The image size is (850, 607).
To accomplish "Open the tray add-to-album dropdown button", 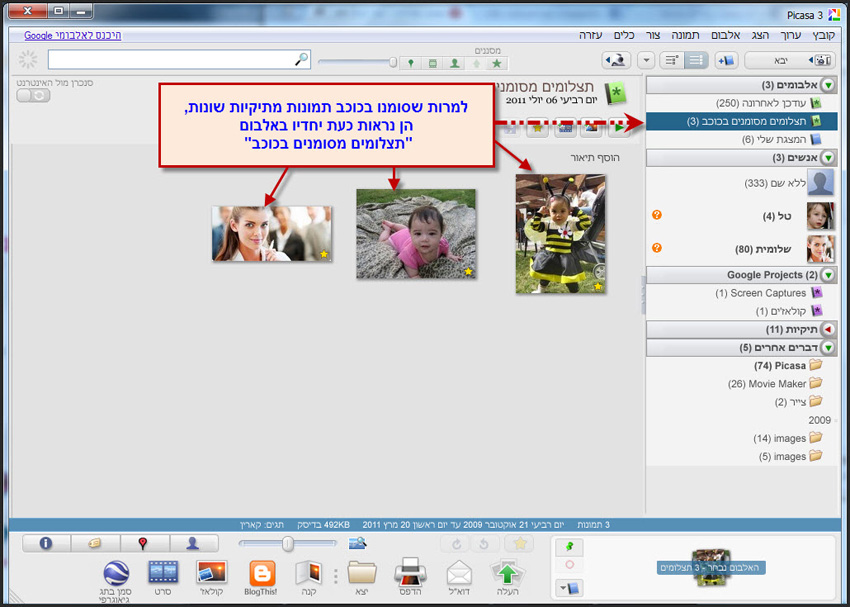I will point(569,588).
